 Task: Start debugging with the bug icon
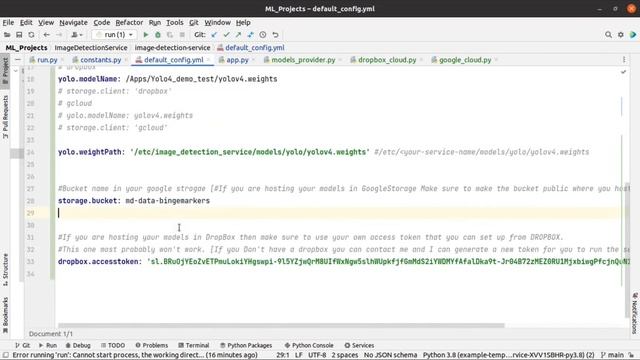point(158,35)
